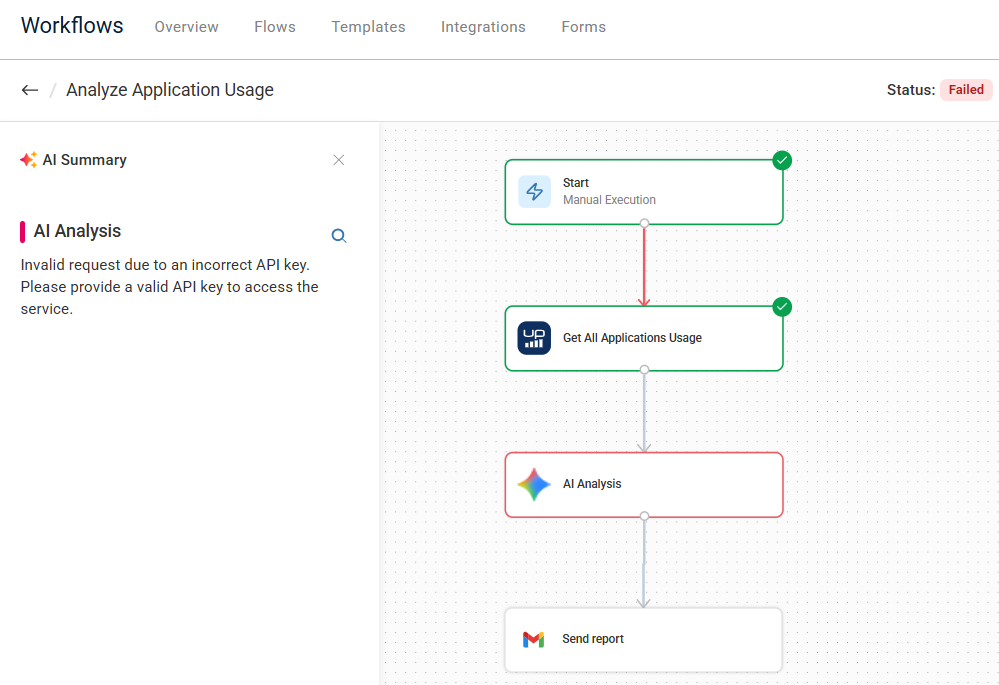Click the Gmail icon on the Send report node
Viewport: 999px width, 685px height.
coord(533,639)
